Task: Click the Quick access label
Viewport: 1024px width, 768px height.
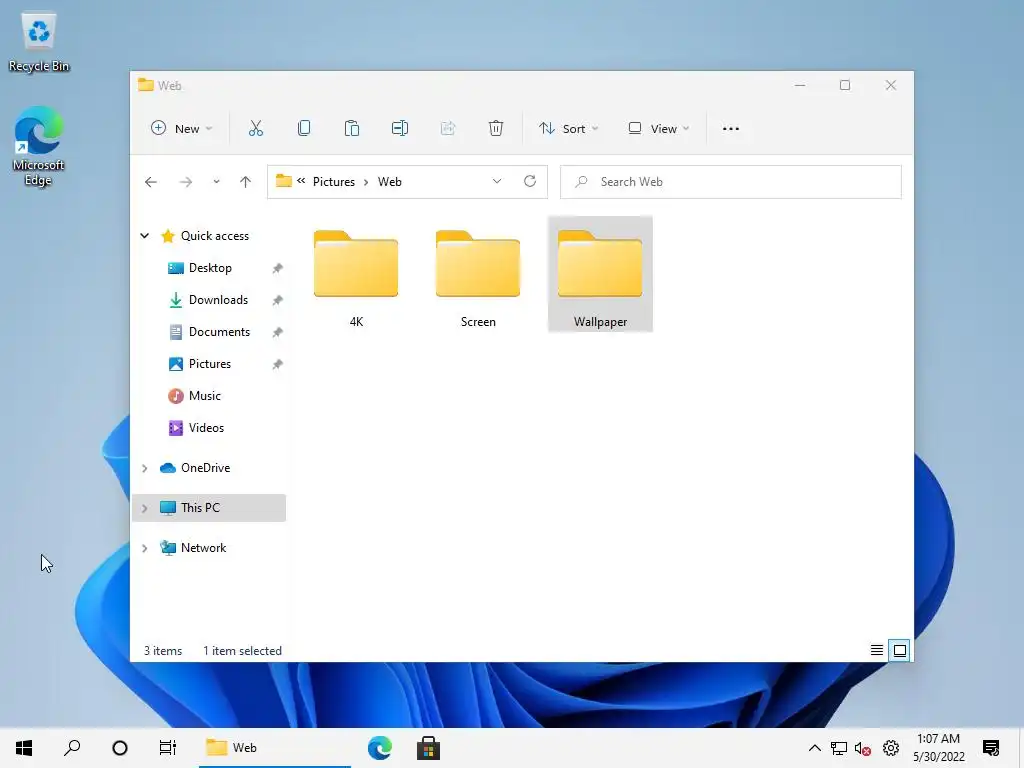Action: click(x=215, y=236)
